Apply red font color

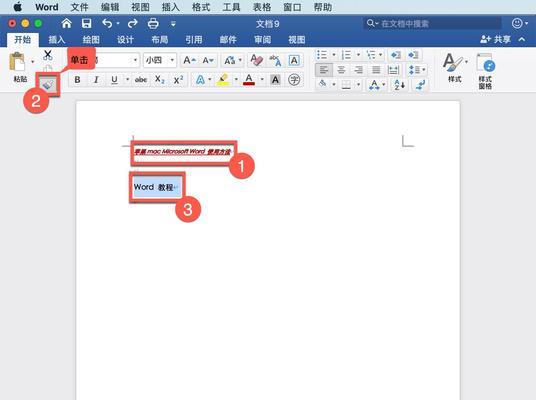click(x=249, y=80)
